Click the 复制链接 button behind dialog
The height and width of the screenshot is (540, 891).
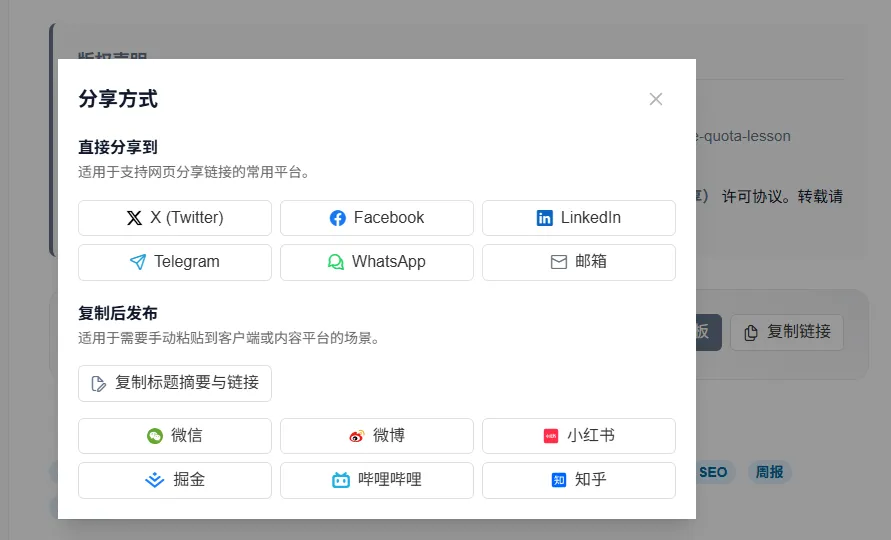(787, 332)
